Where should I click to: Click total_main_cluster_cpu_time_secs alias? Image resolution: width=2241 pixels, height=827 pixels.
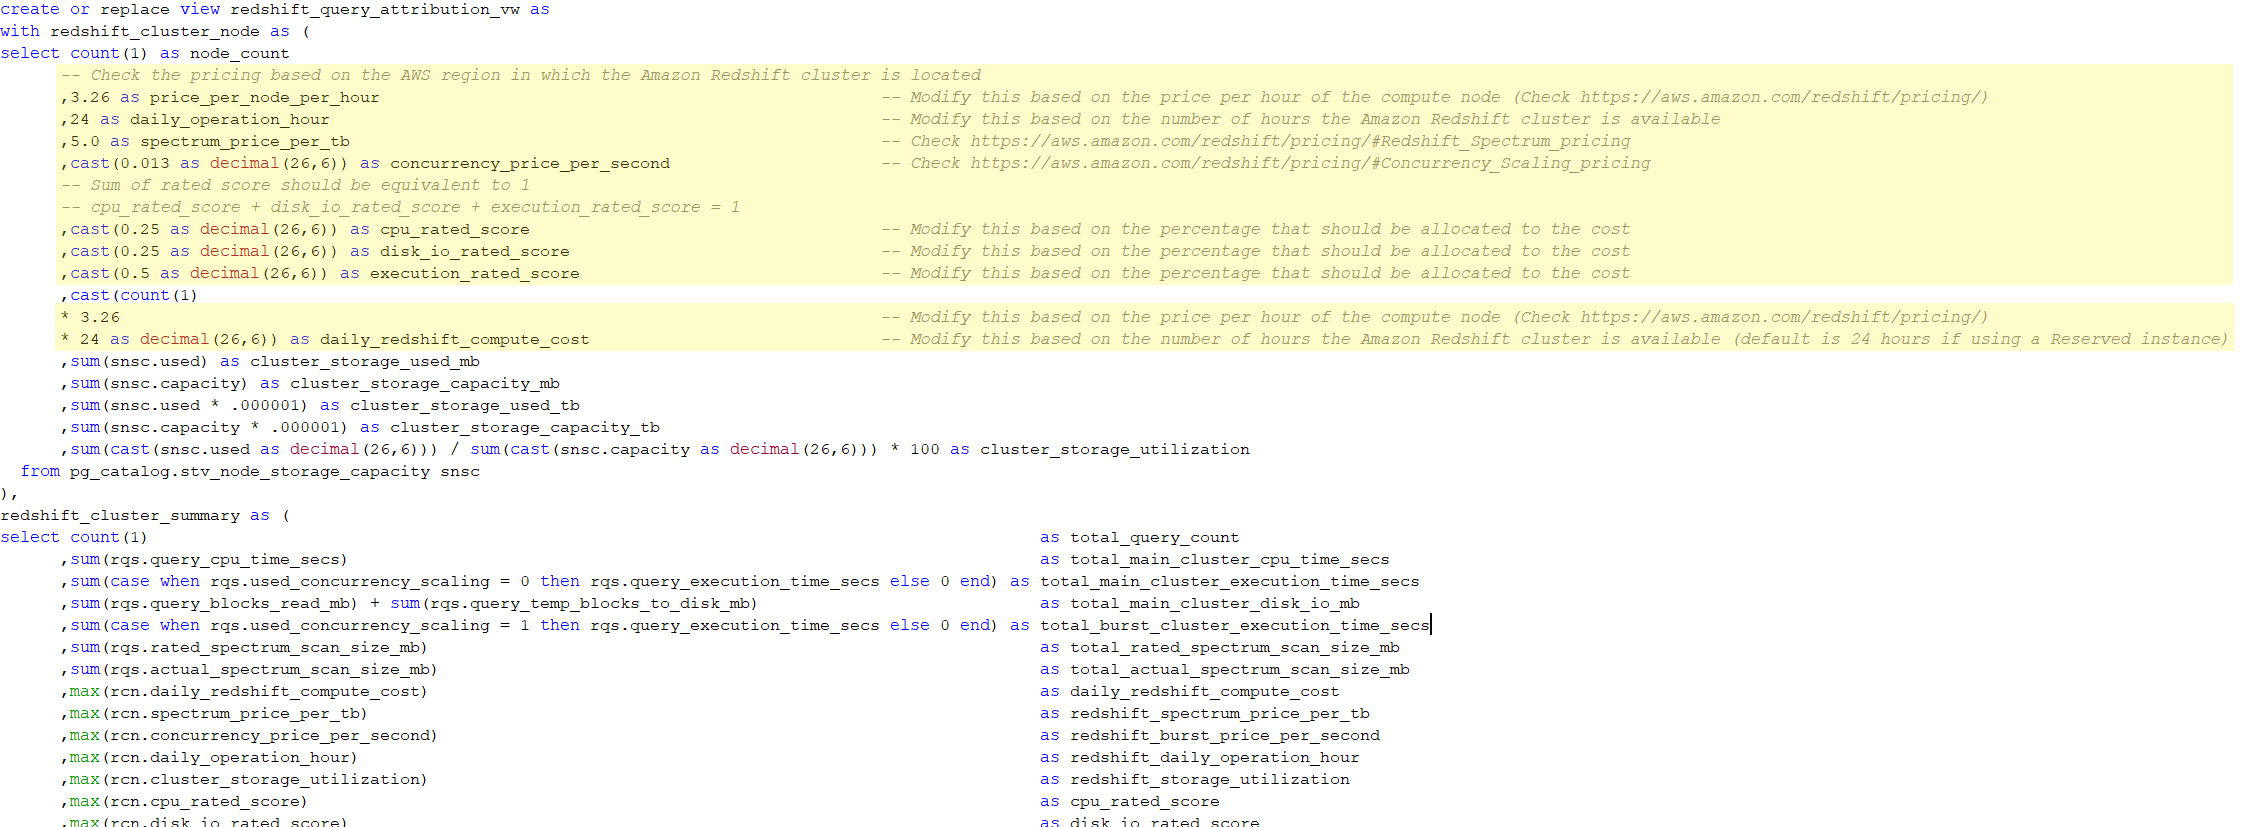coord(1230,559)
